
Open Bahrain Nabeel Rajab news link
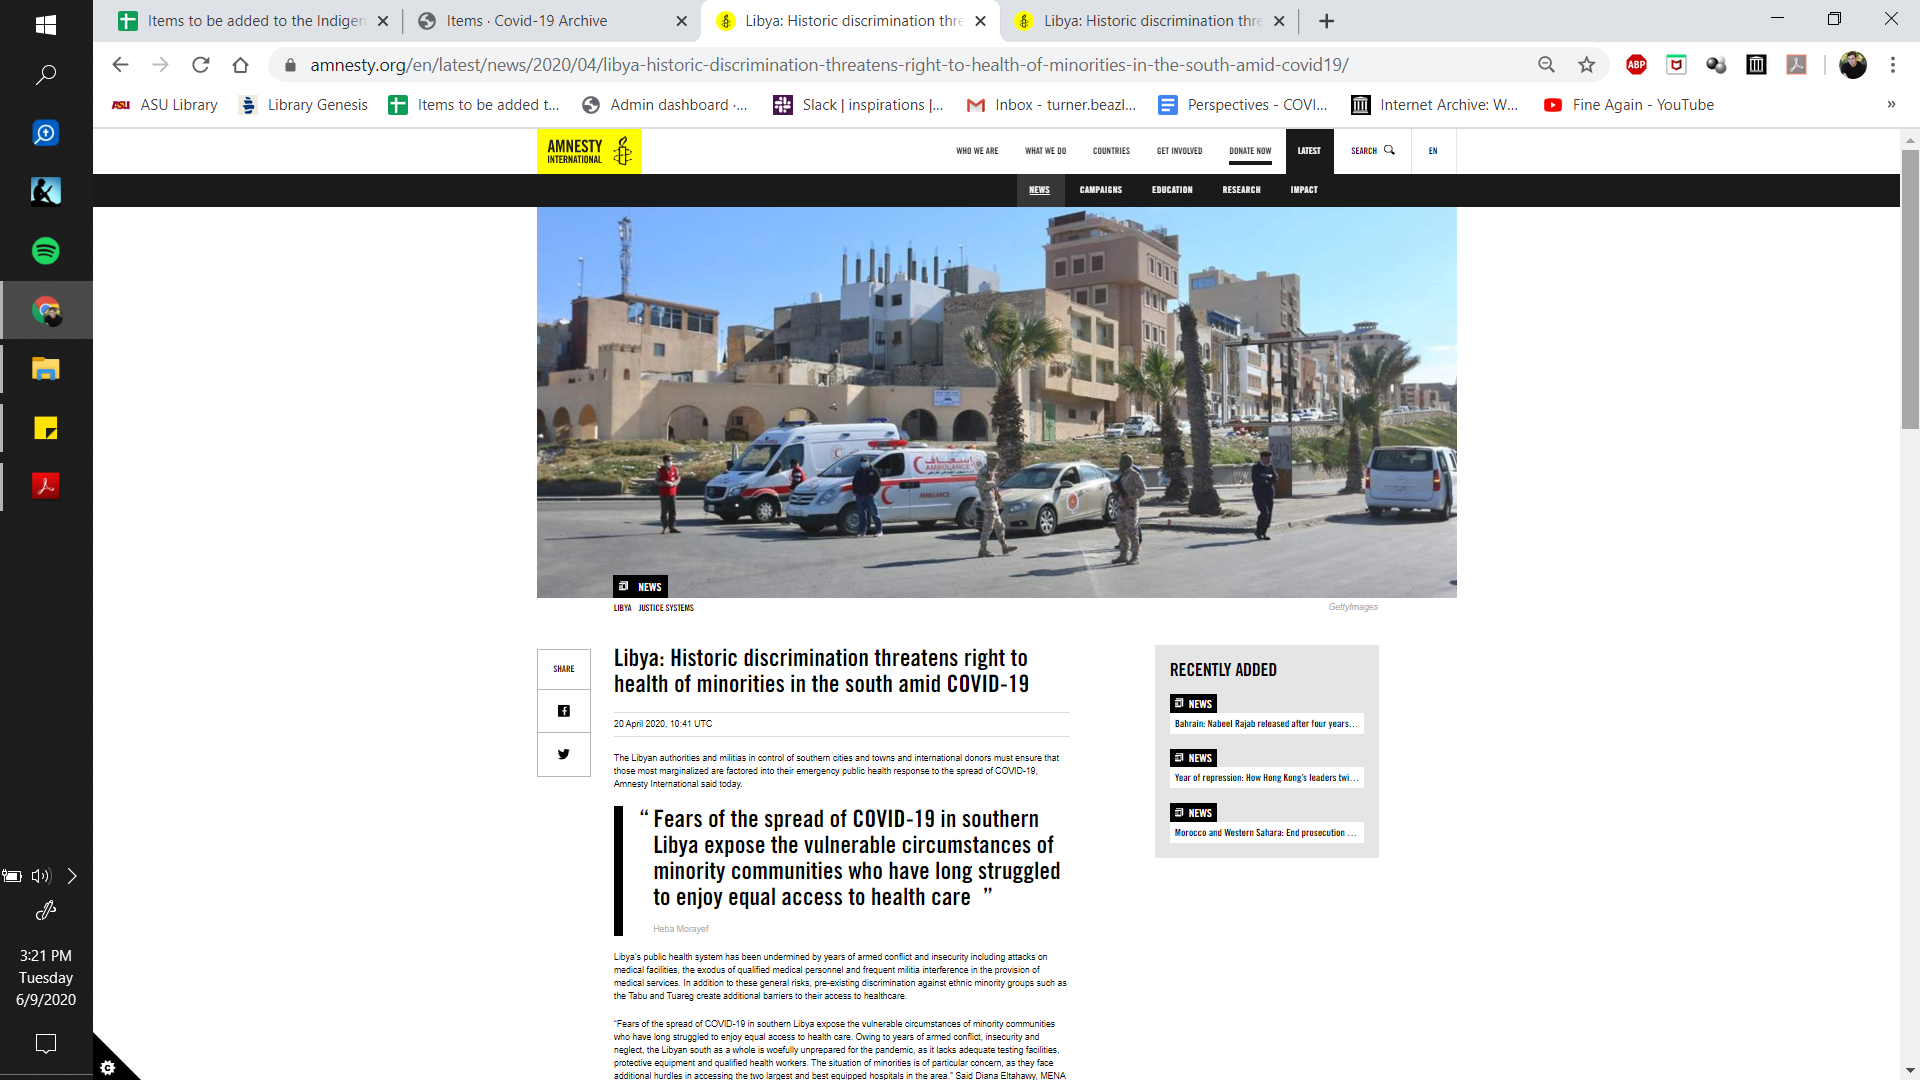pos(1266,724)
